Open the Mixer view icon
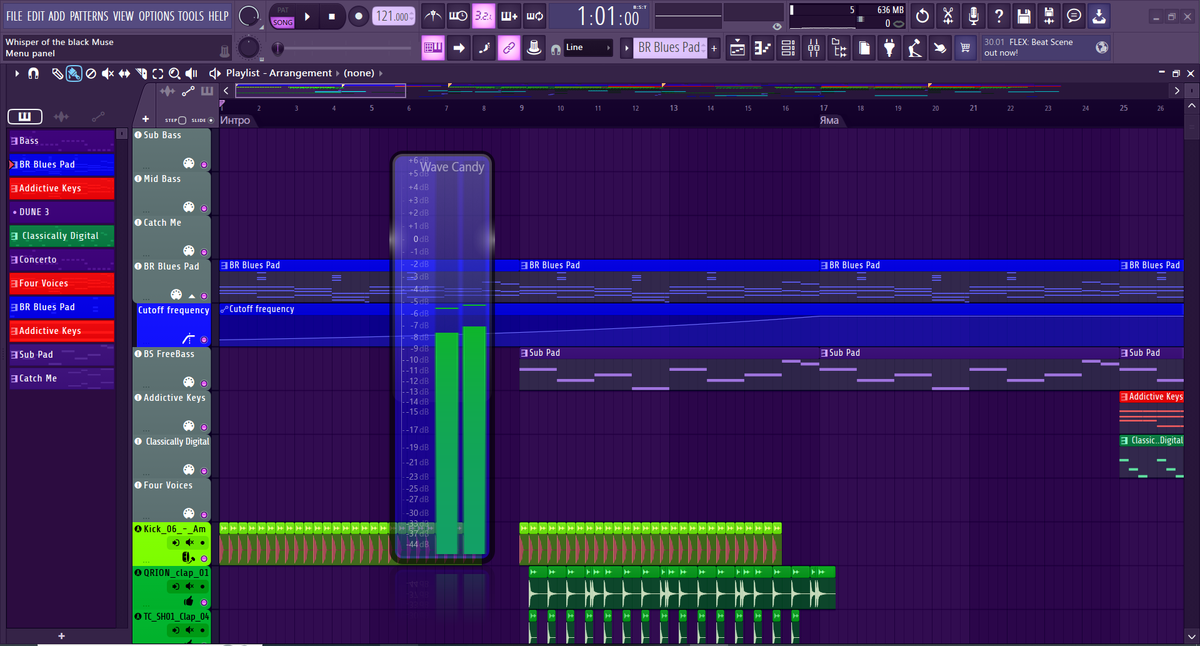Screen dimensions: 1200x646 813,47
